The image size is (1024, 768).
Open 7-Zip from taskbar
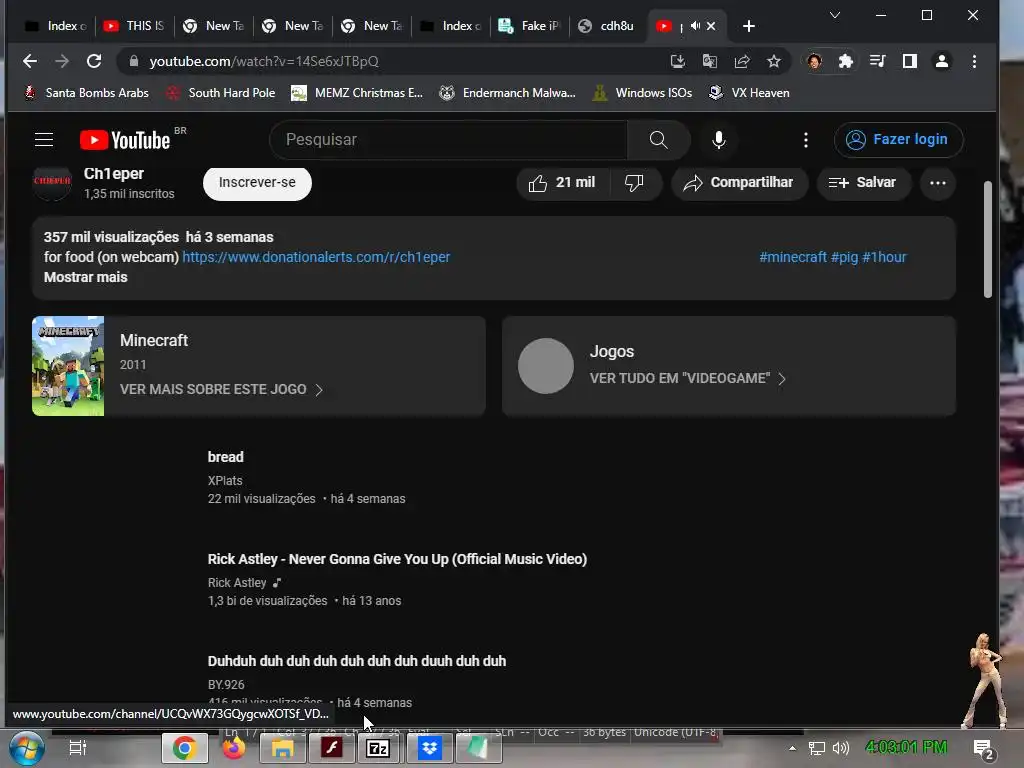[379, 748]
